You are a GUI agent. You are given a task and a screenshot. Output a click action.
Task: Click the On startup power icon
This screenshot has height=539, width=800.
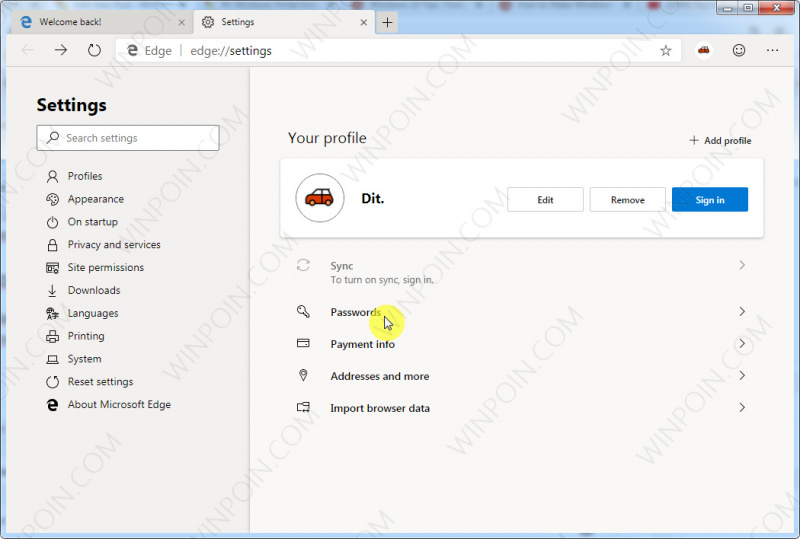(x=52, y=223)
